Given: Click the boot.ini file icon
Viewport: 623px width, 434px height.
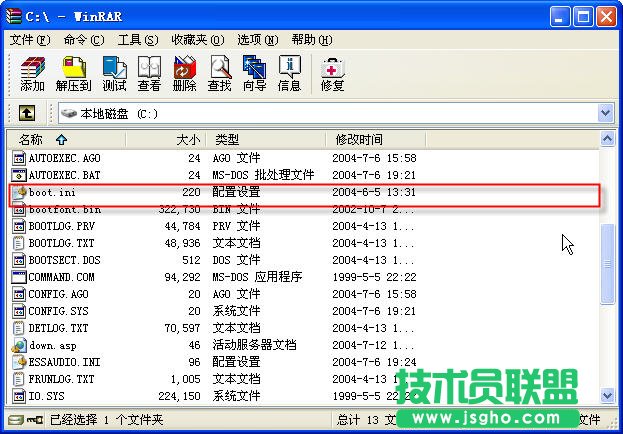Looking at the screenshot, I should (x=19, y=192).
